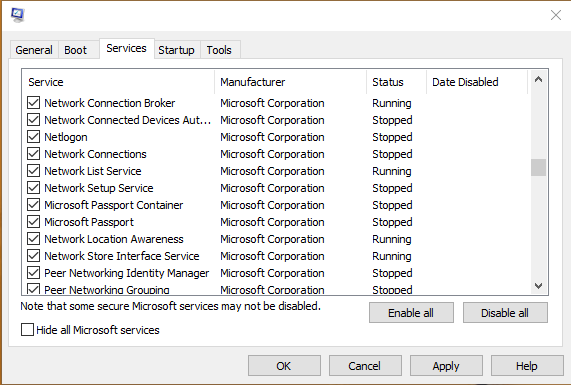
Task: Click the scroll up arrow in services list
Action: [538, 79]
